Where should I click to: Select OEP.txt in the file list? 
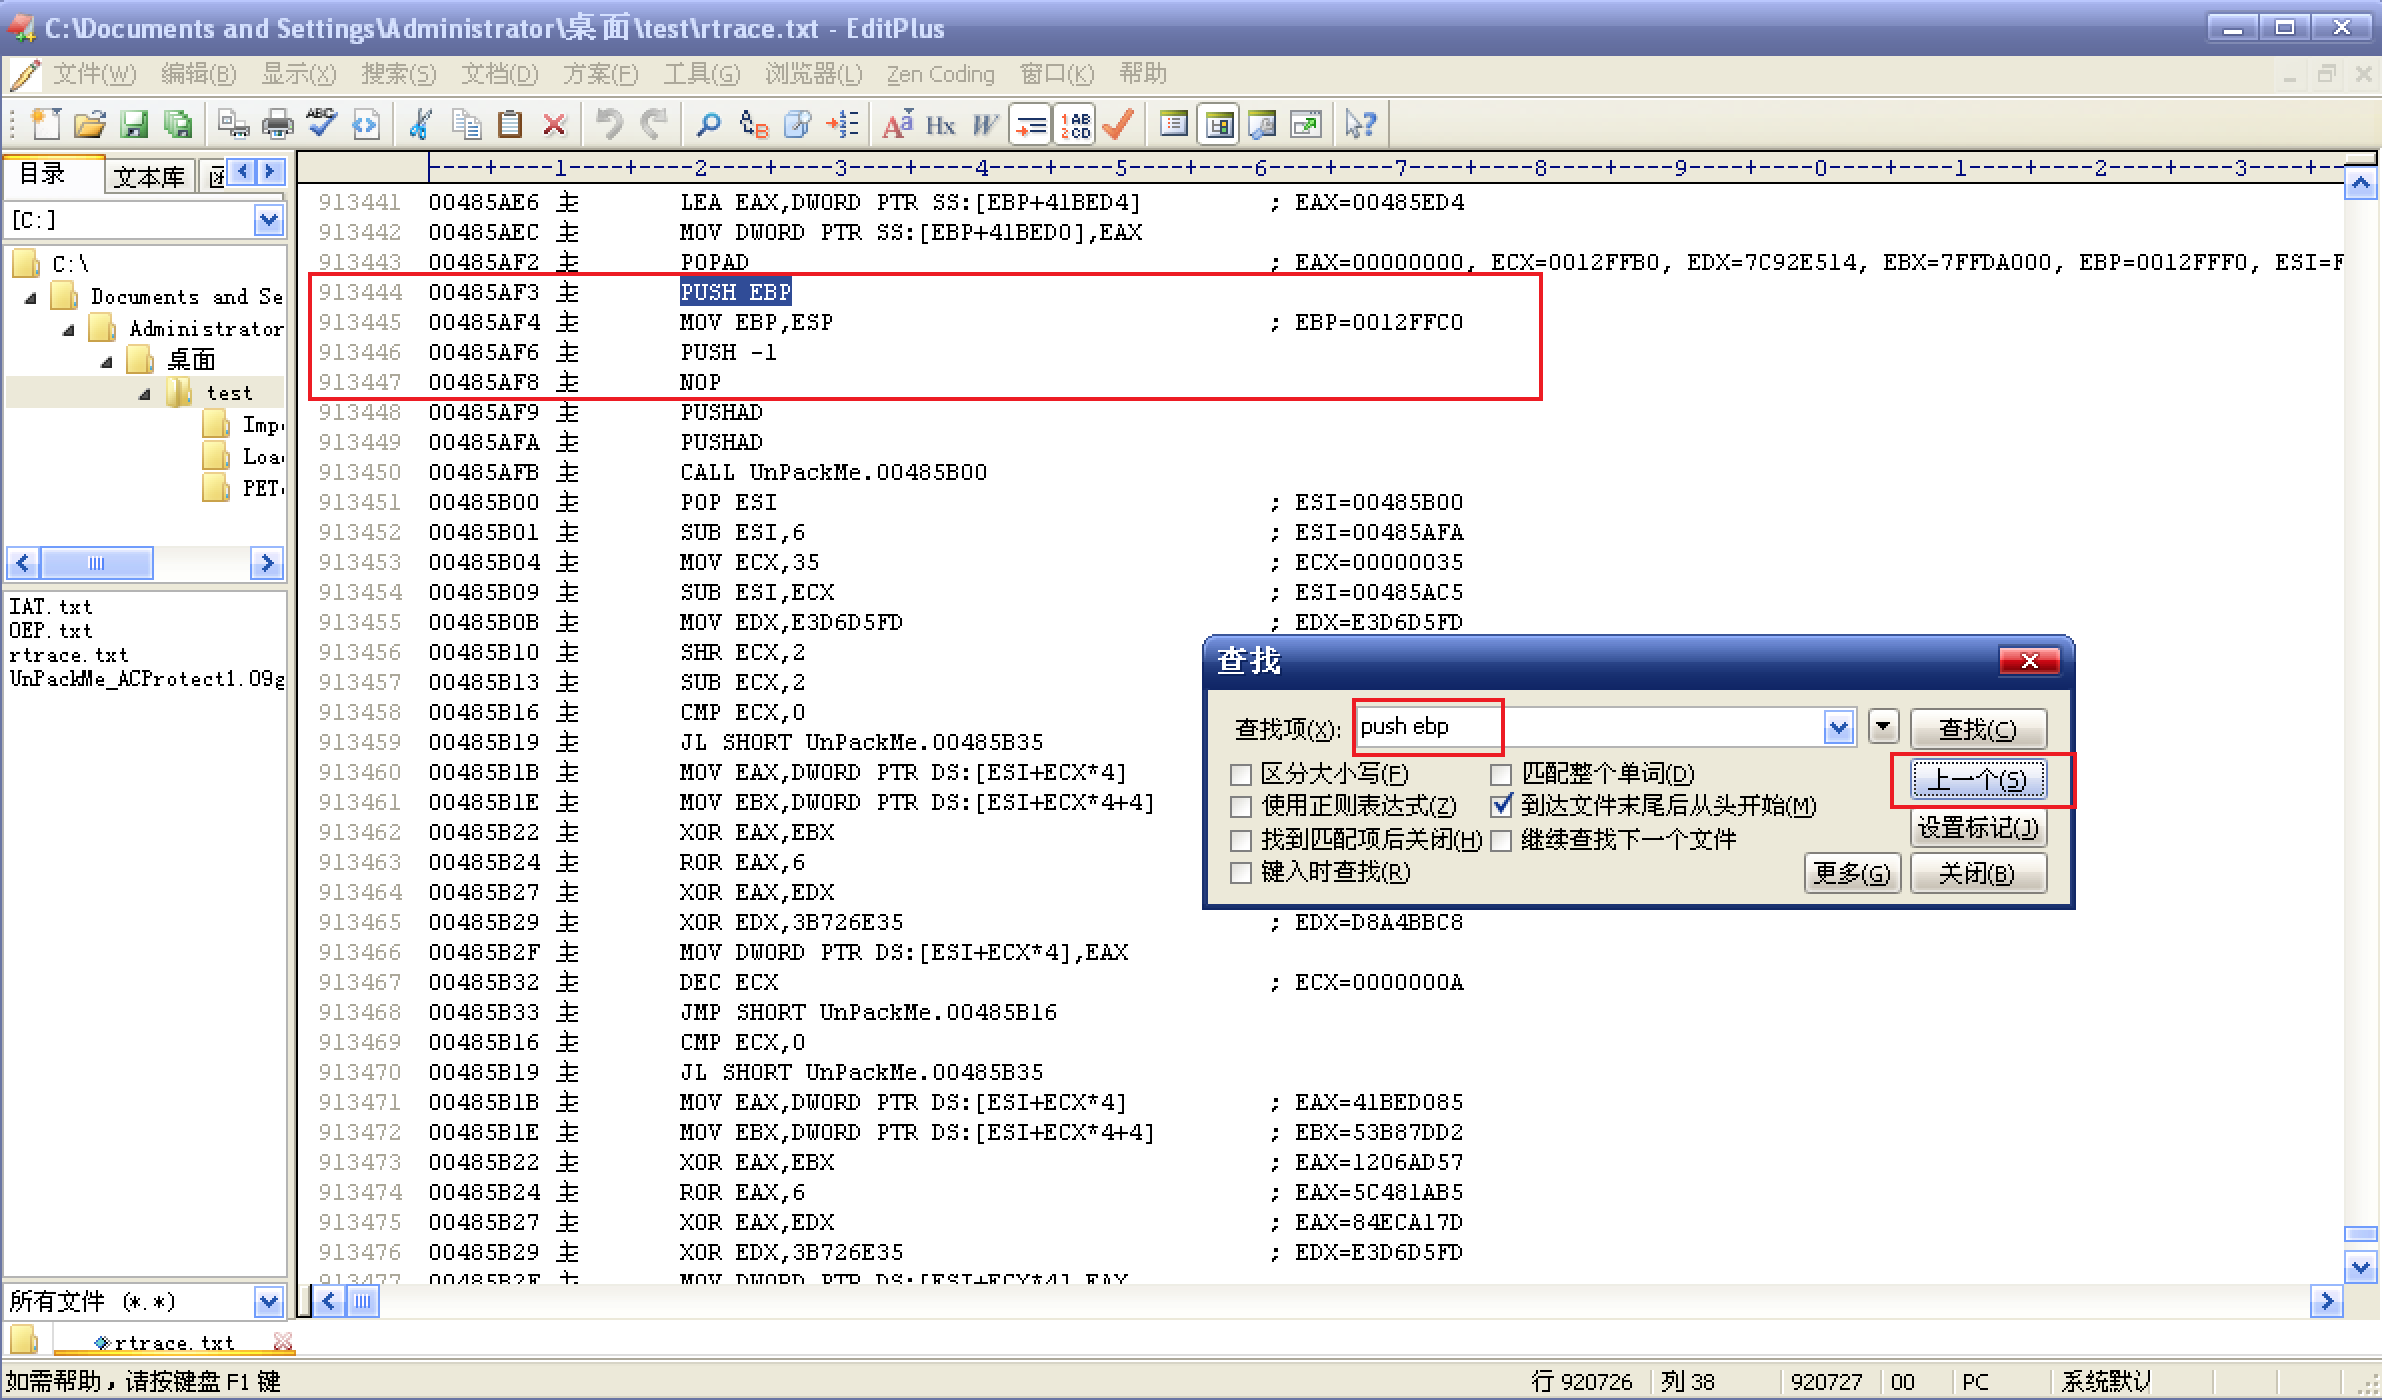(50, 630)
